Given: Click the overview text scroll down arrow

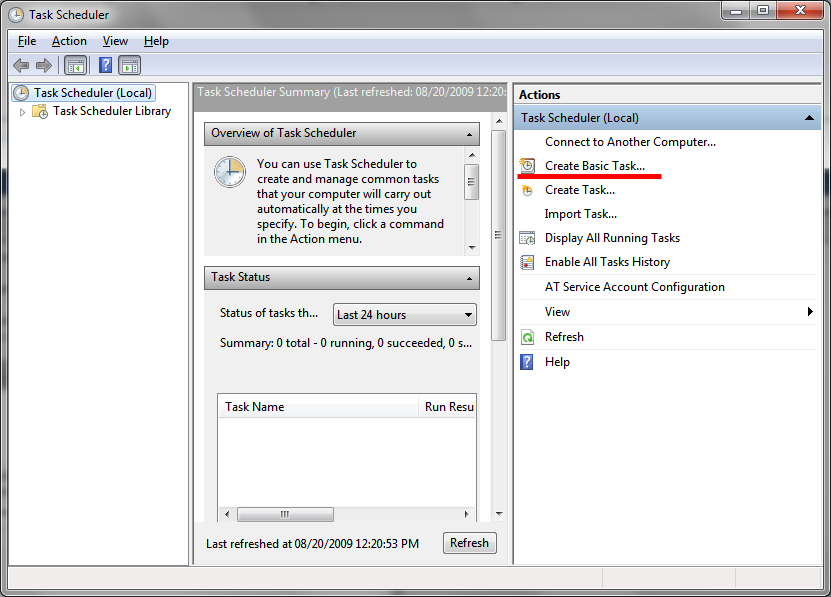Looking at the screenshot, I should [x=472, y=248].
